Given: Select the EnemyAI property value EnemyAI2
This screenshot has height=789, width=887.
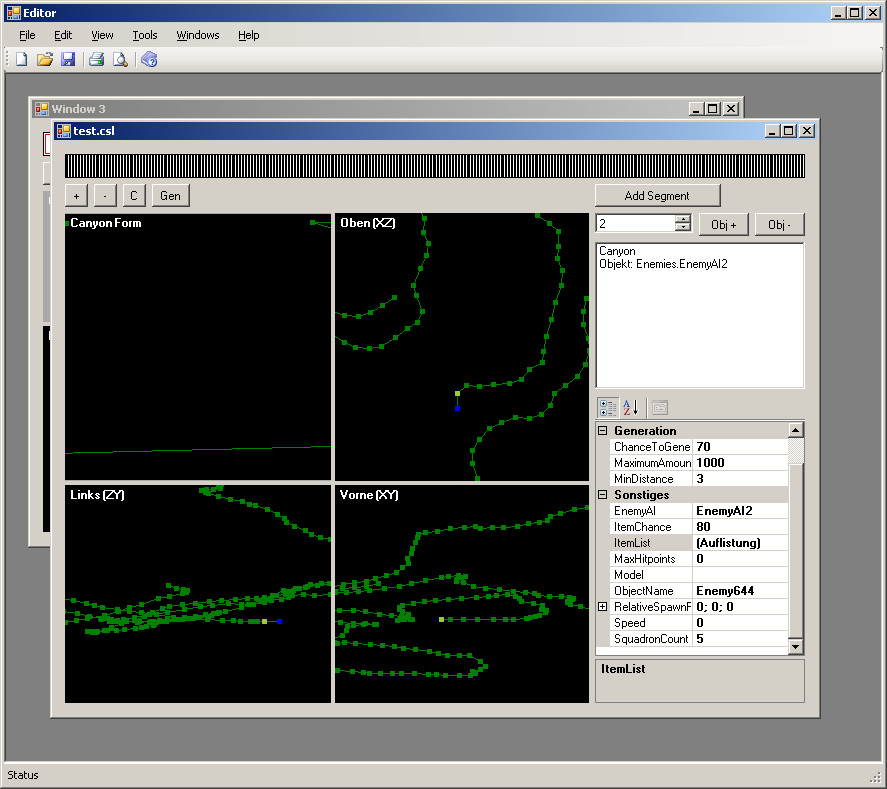Looking at the screenshot, I should coord(740,511).
